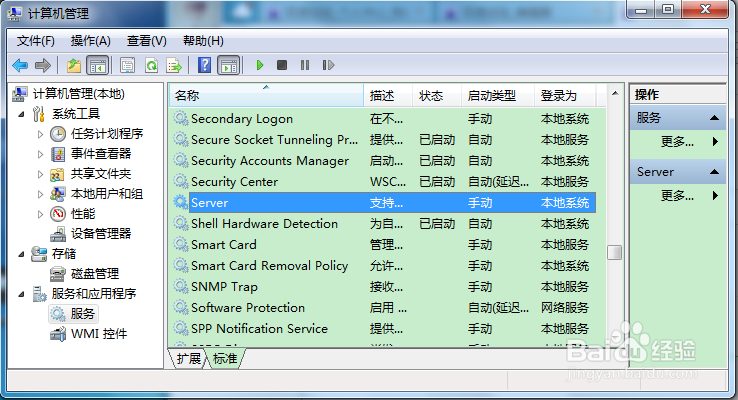738x400 pixels.
Task: Click the Forward arrow toolbar icon
Action: [43, 65]
